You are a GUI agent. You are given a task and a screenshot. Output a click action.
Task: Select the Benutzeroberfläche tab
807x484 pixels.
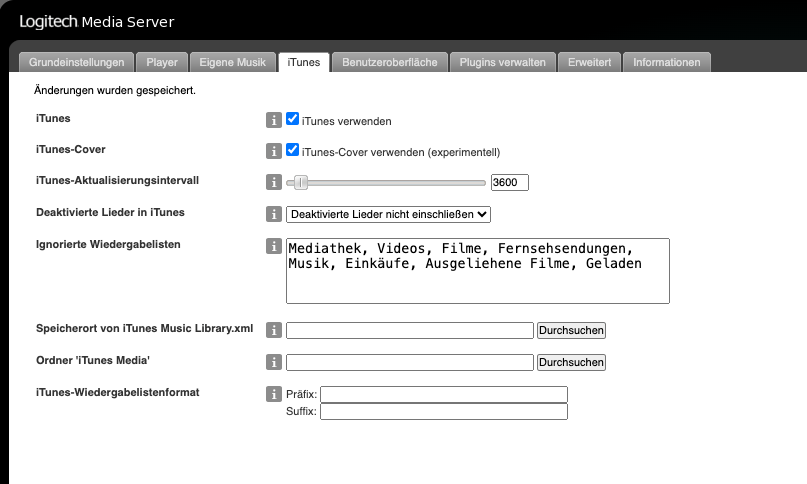[389, 62]
